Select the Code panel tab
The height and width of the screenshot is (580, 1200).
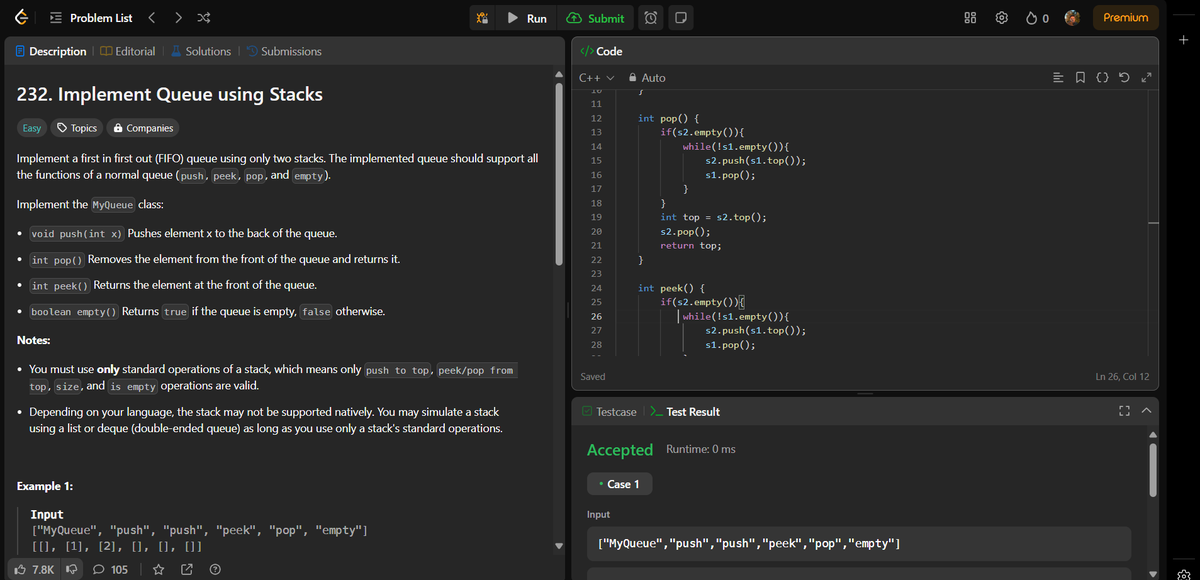(602, 51)
